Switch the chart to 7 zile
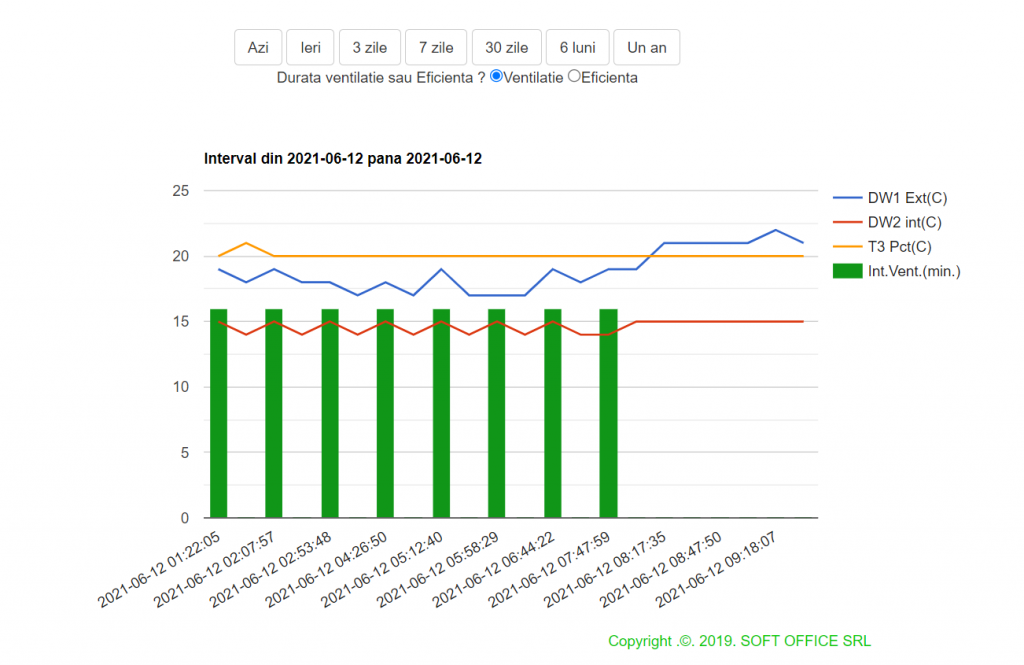The width and height of the screenshot is (1024, 665). pos(436,47)
